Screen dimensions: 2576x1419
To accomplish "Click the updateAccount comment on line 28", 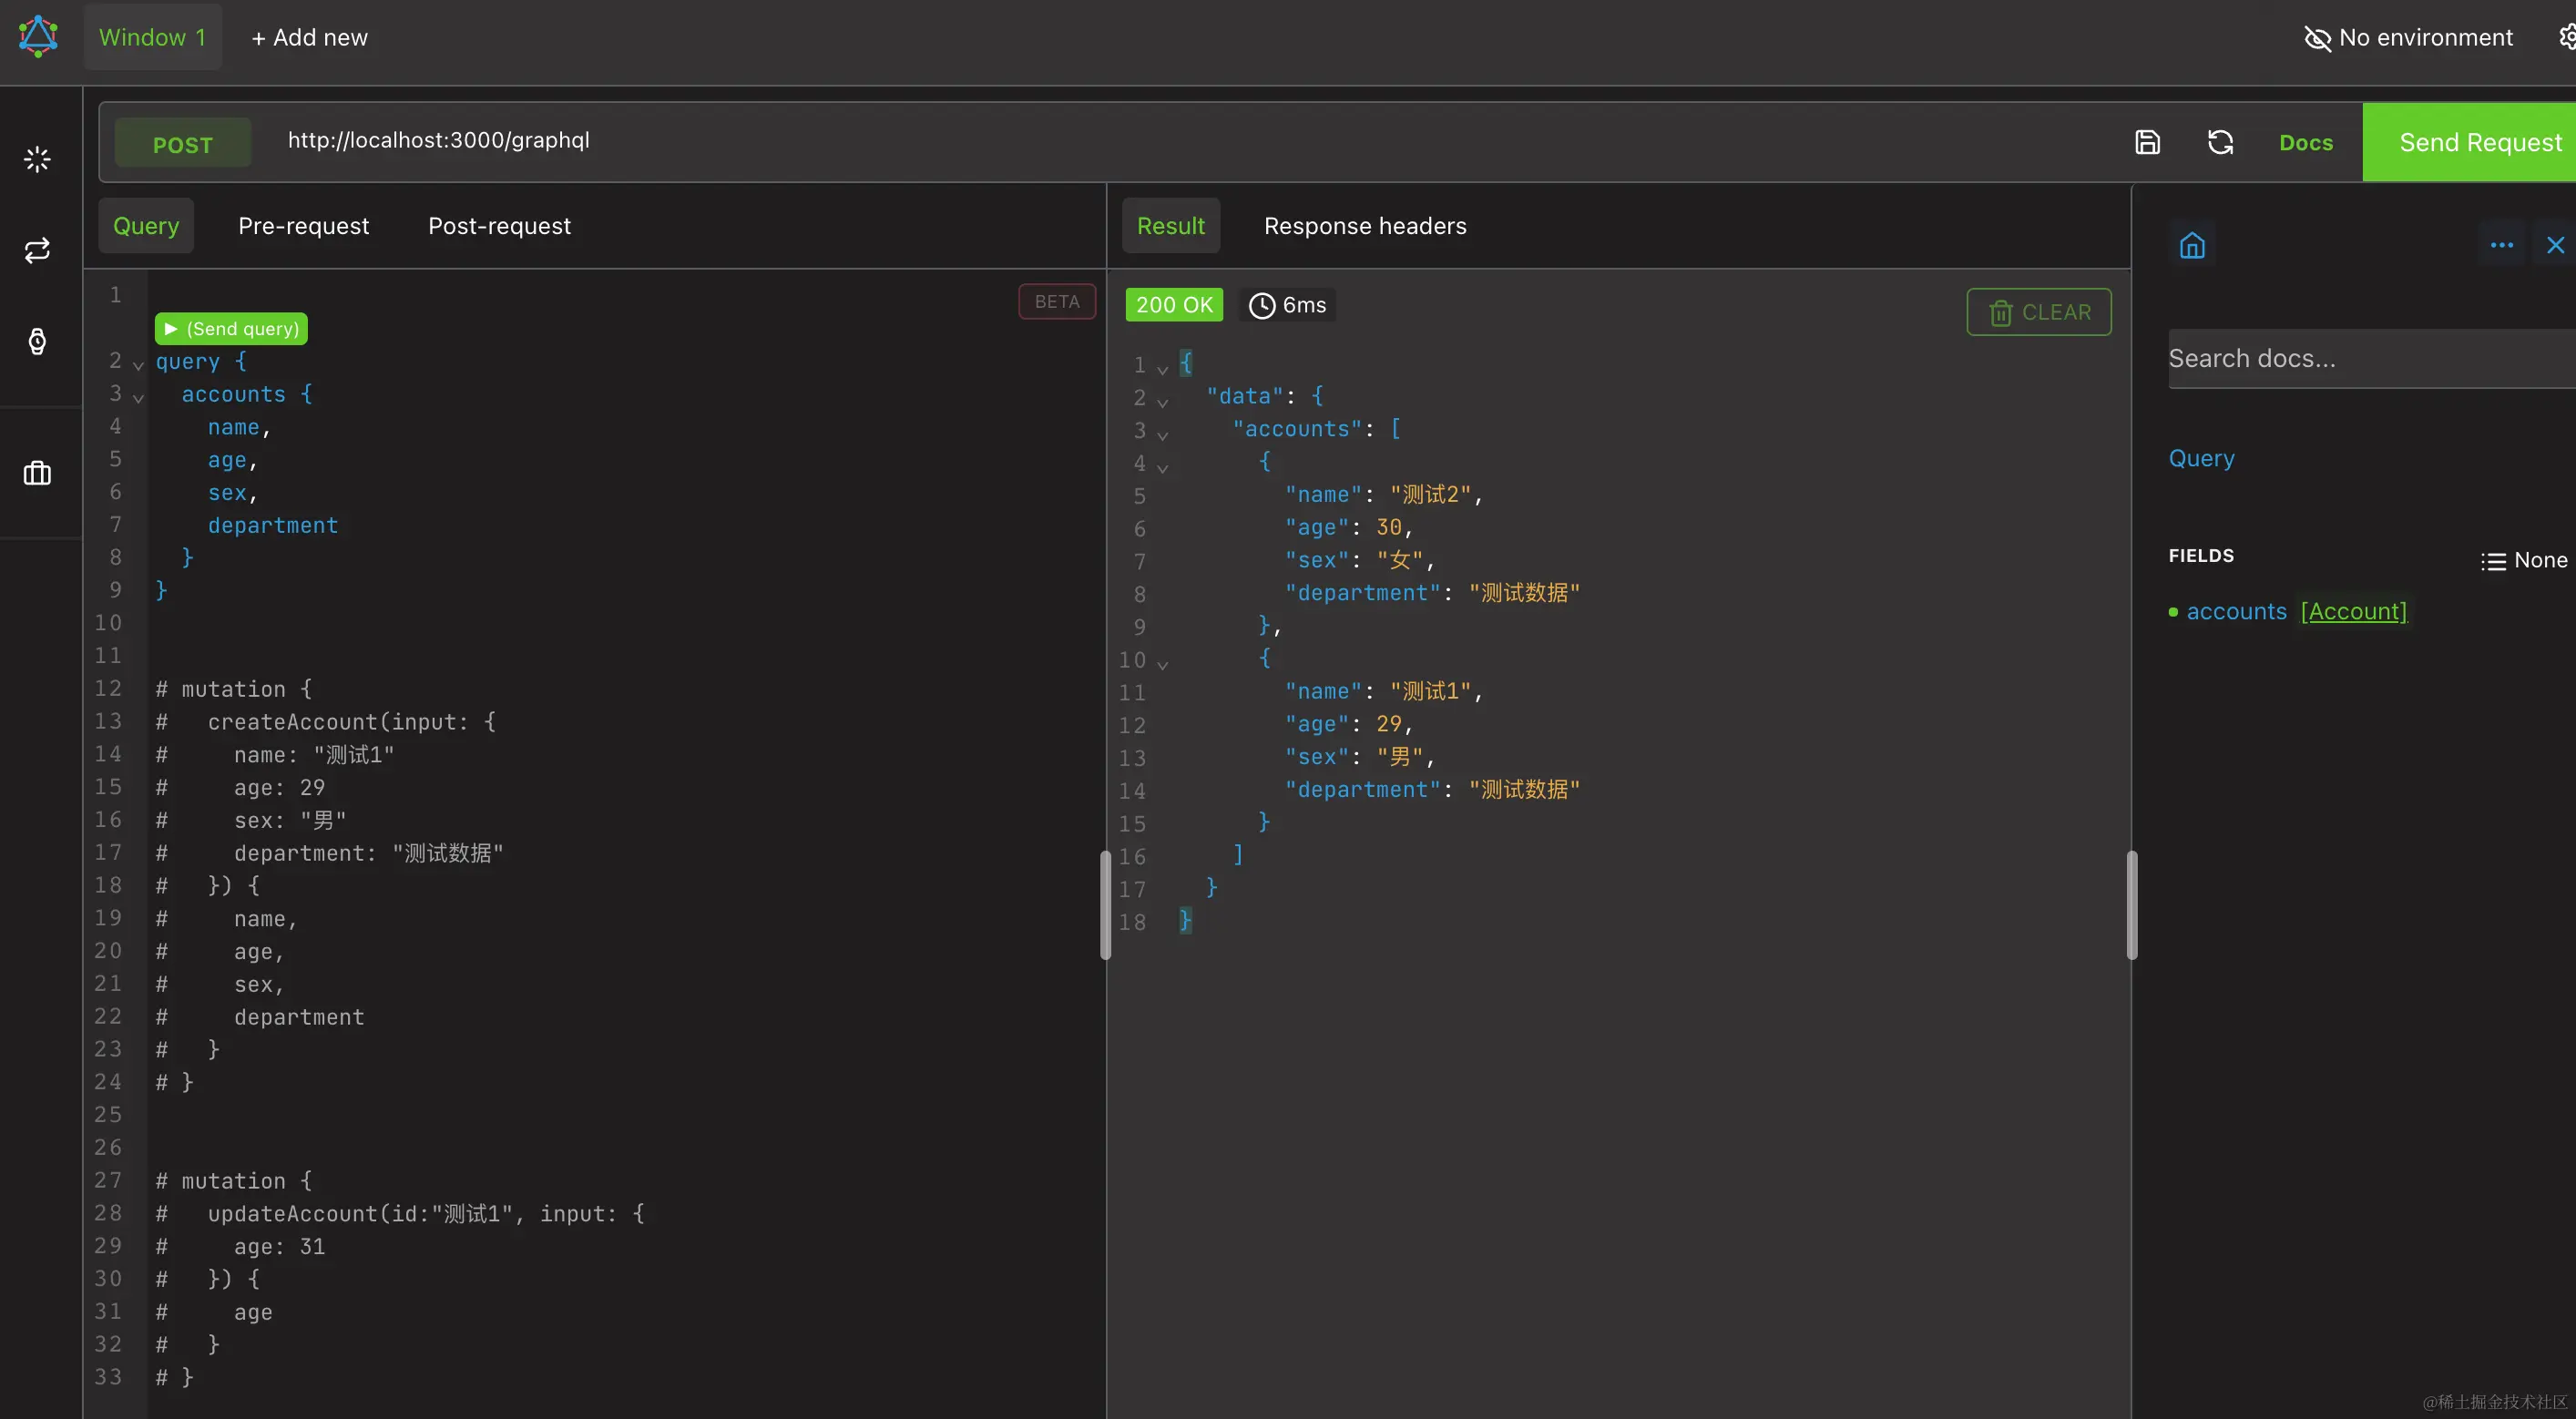I will pos(401,1214).
